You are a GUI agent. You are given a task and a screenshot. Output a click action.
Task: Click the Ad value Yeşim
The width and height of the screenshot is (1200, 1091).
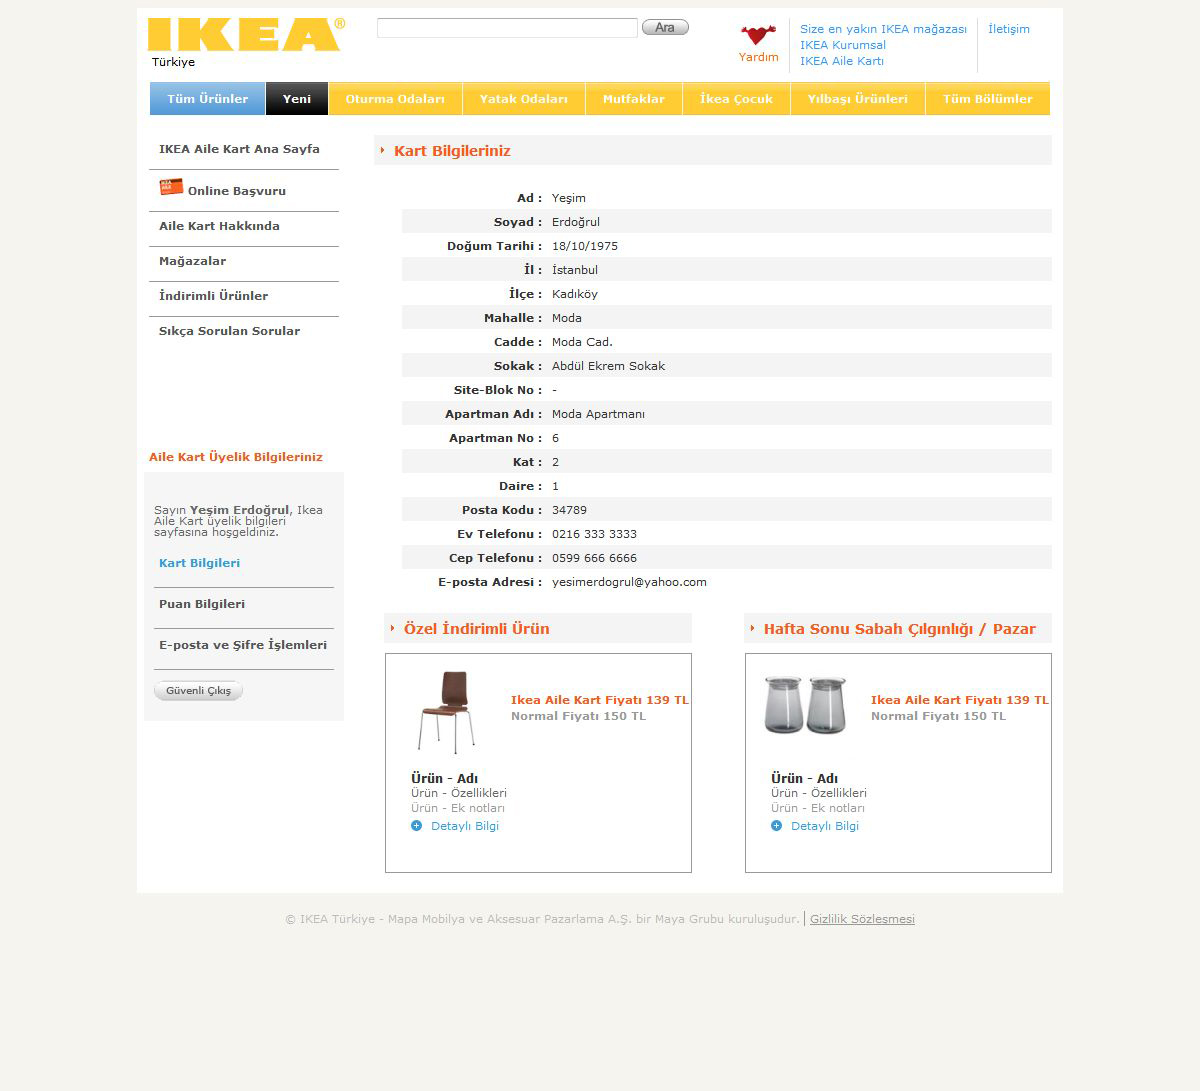pyautogui.click(x=569, y=198)
